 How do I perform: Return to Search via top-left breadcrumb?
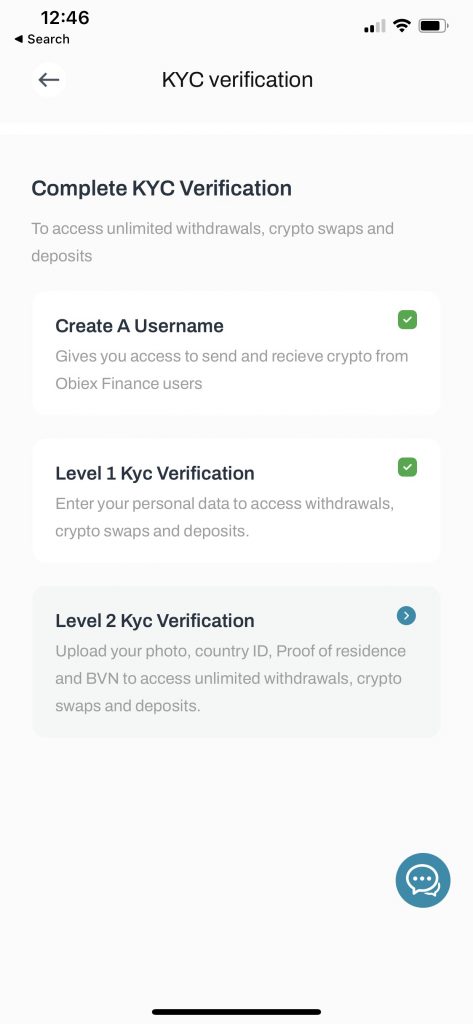(42, 39)
